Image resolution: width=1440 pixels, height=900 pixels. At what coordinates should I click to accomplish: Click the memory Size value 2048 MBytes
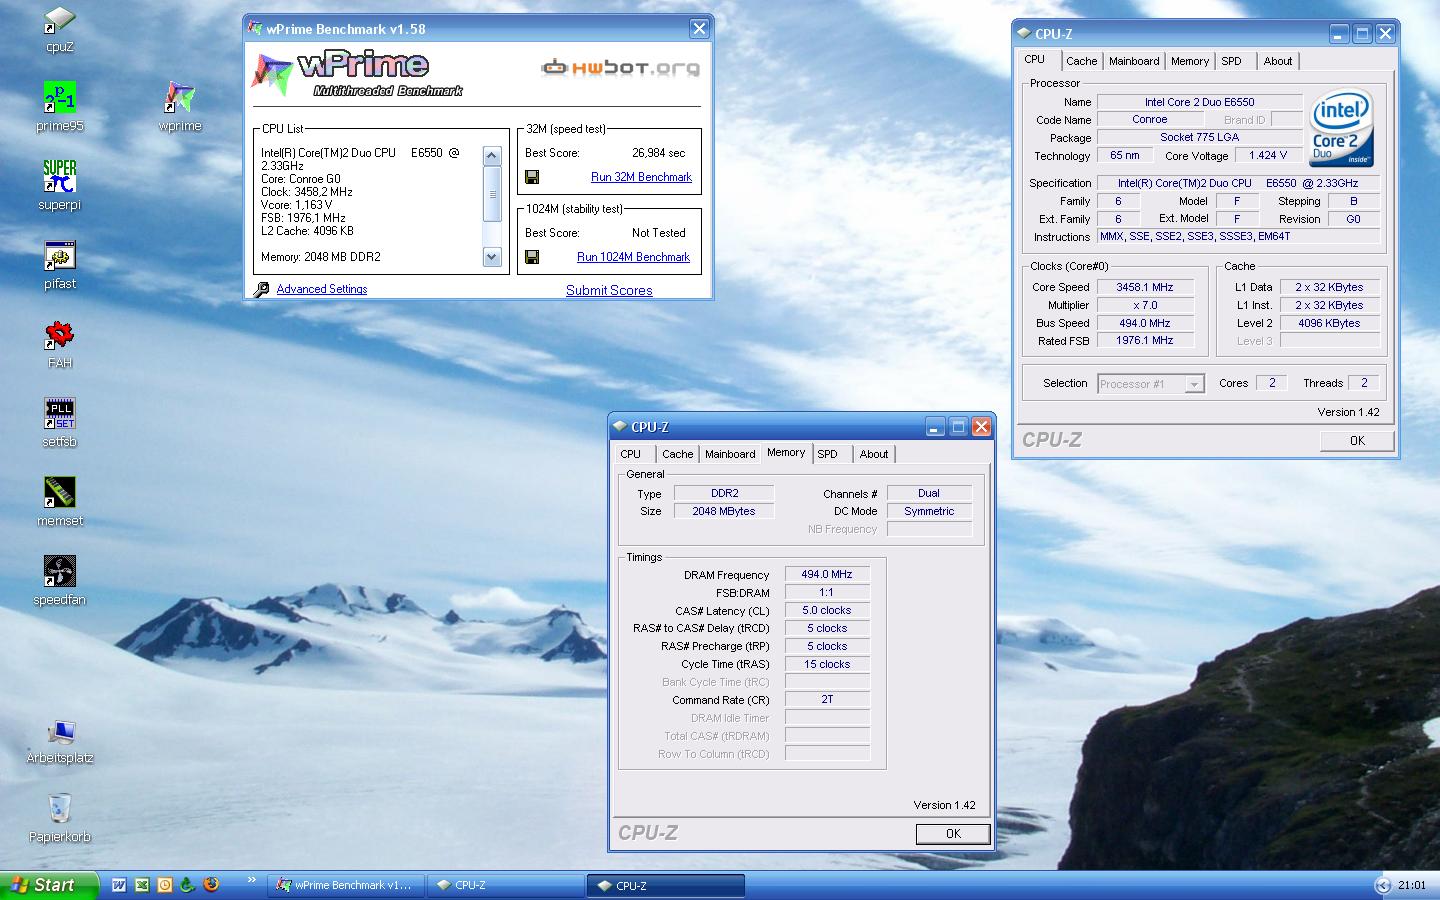(724, 511)
